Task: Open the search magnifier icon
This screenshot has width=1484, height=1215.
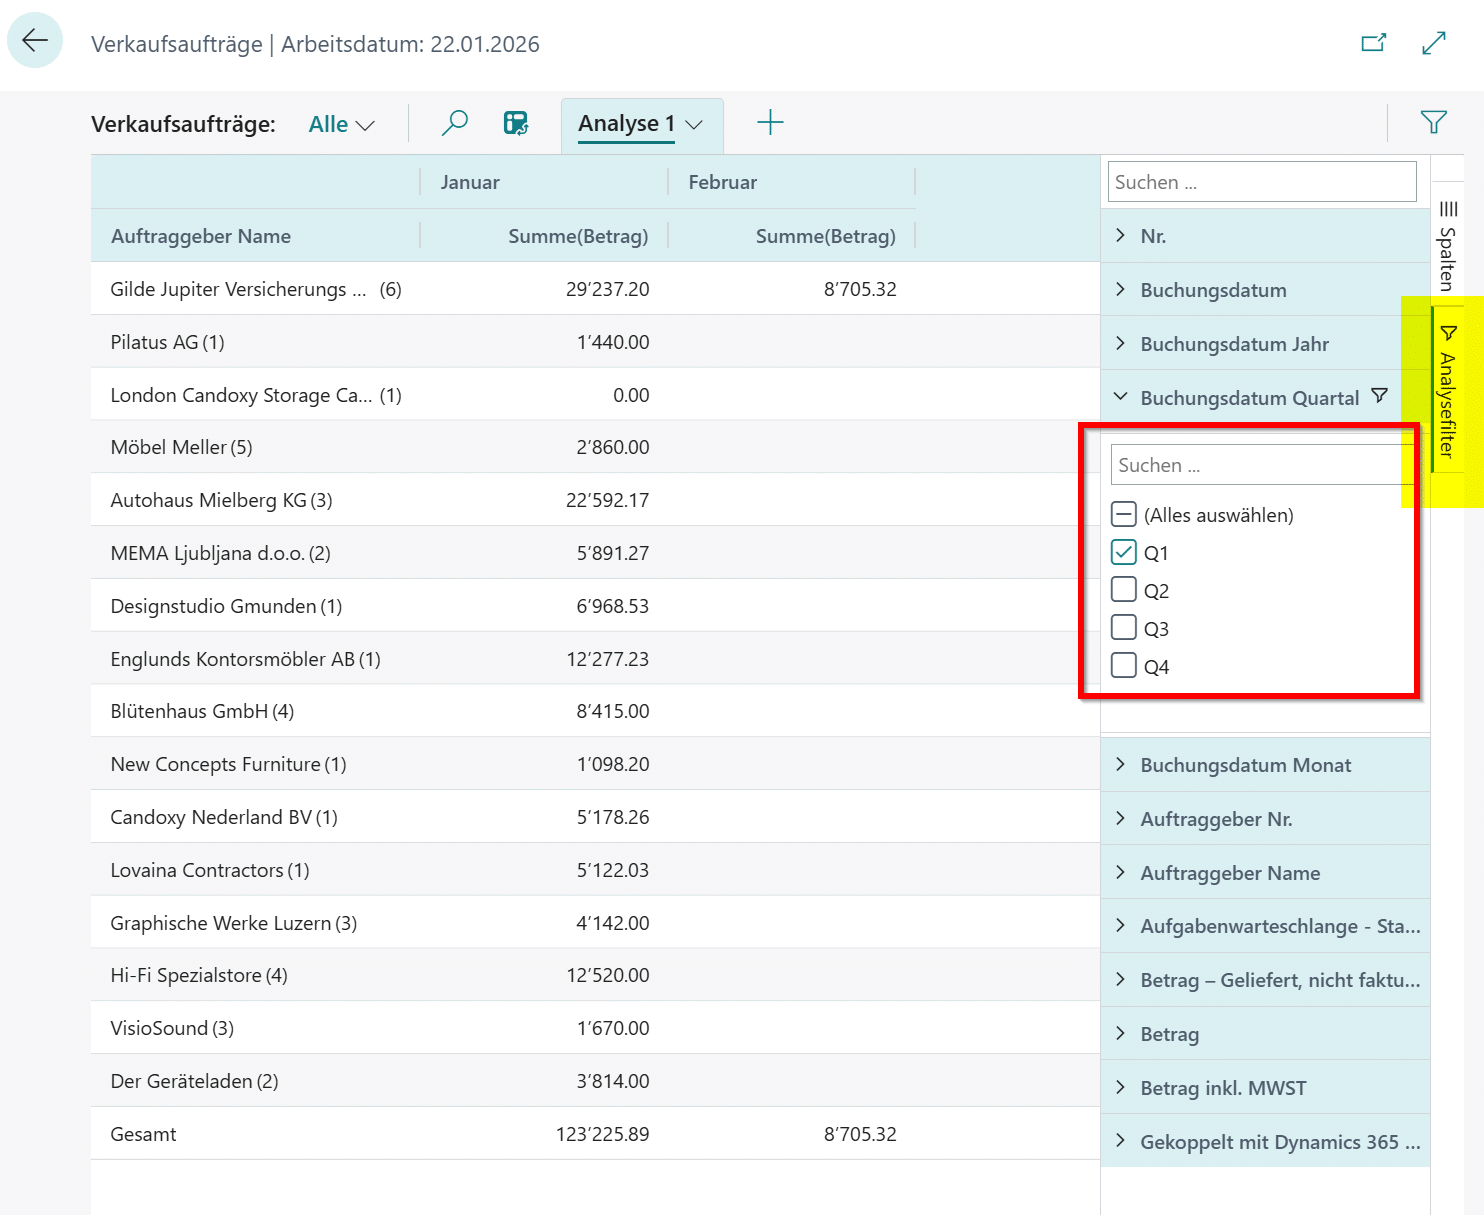Action: (455, 123)
